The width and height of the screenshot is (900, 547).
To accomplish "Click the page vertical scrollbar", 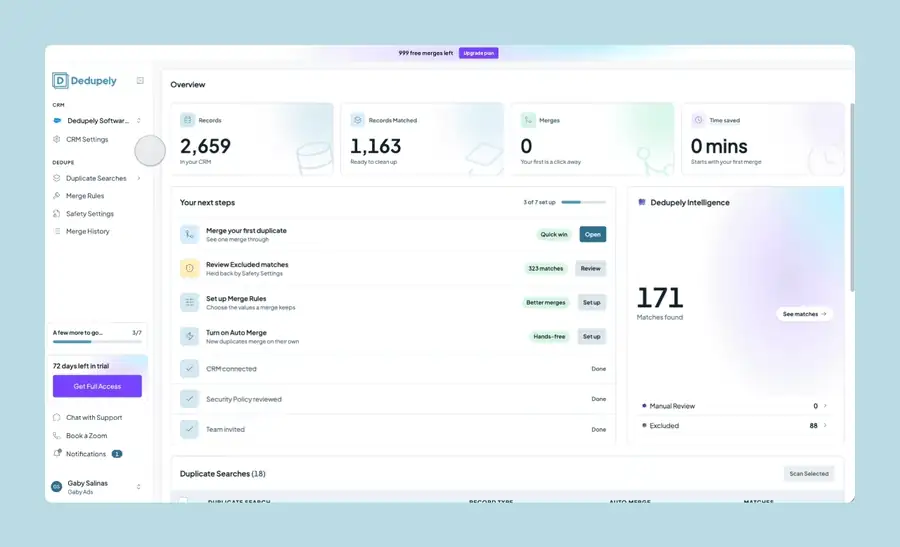I will click(x=852, y=198).
